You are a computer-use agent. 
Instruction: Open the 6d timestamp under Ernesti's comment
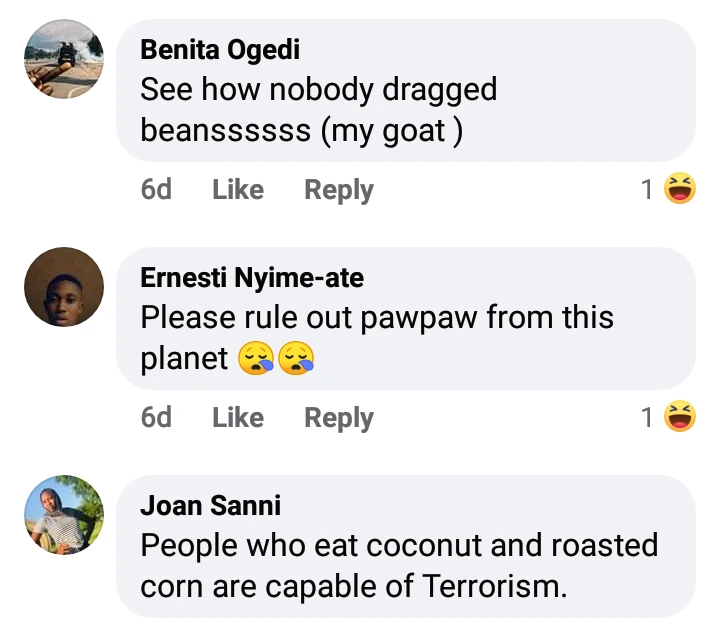click(x=156, y=417)
